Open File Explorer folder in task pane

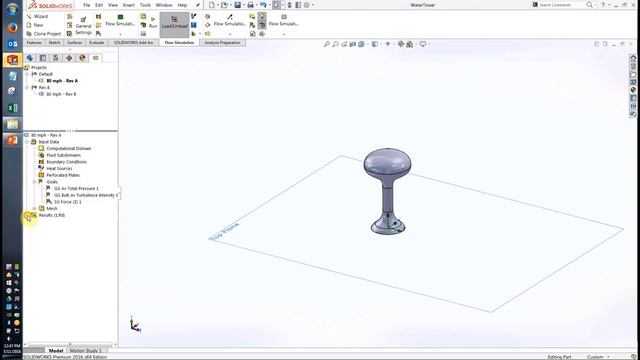pos(633,74)
